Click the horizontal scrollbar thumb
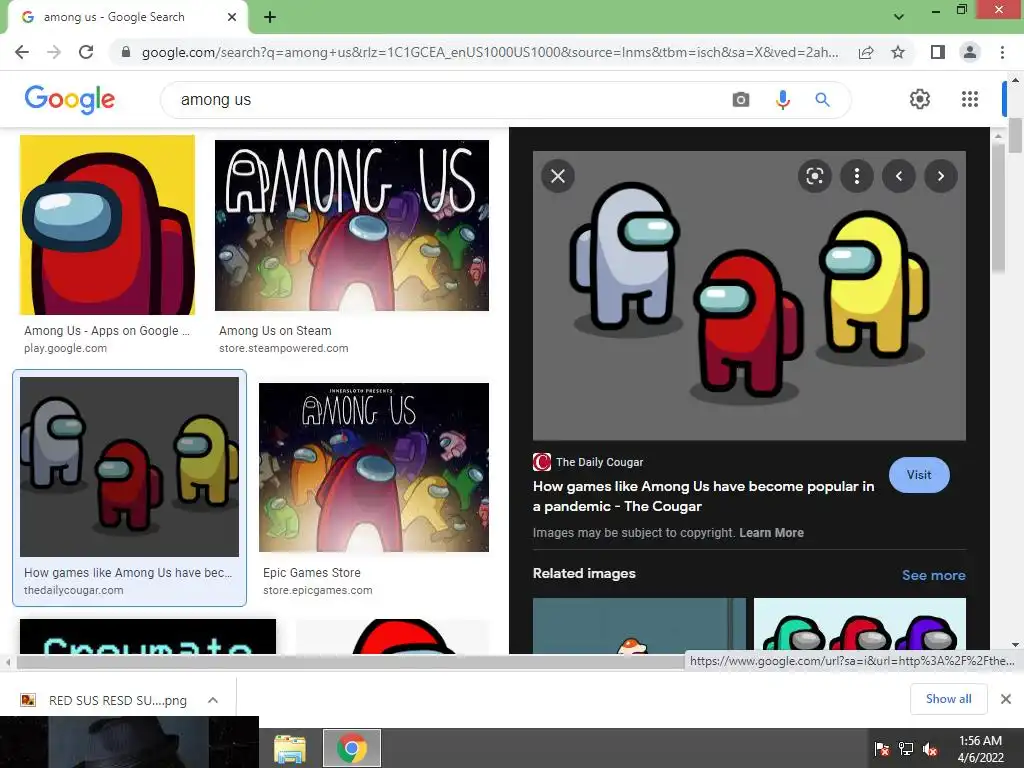The height and width of the screenshot is (768, 1024). (351, 662)
